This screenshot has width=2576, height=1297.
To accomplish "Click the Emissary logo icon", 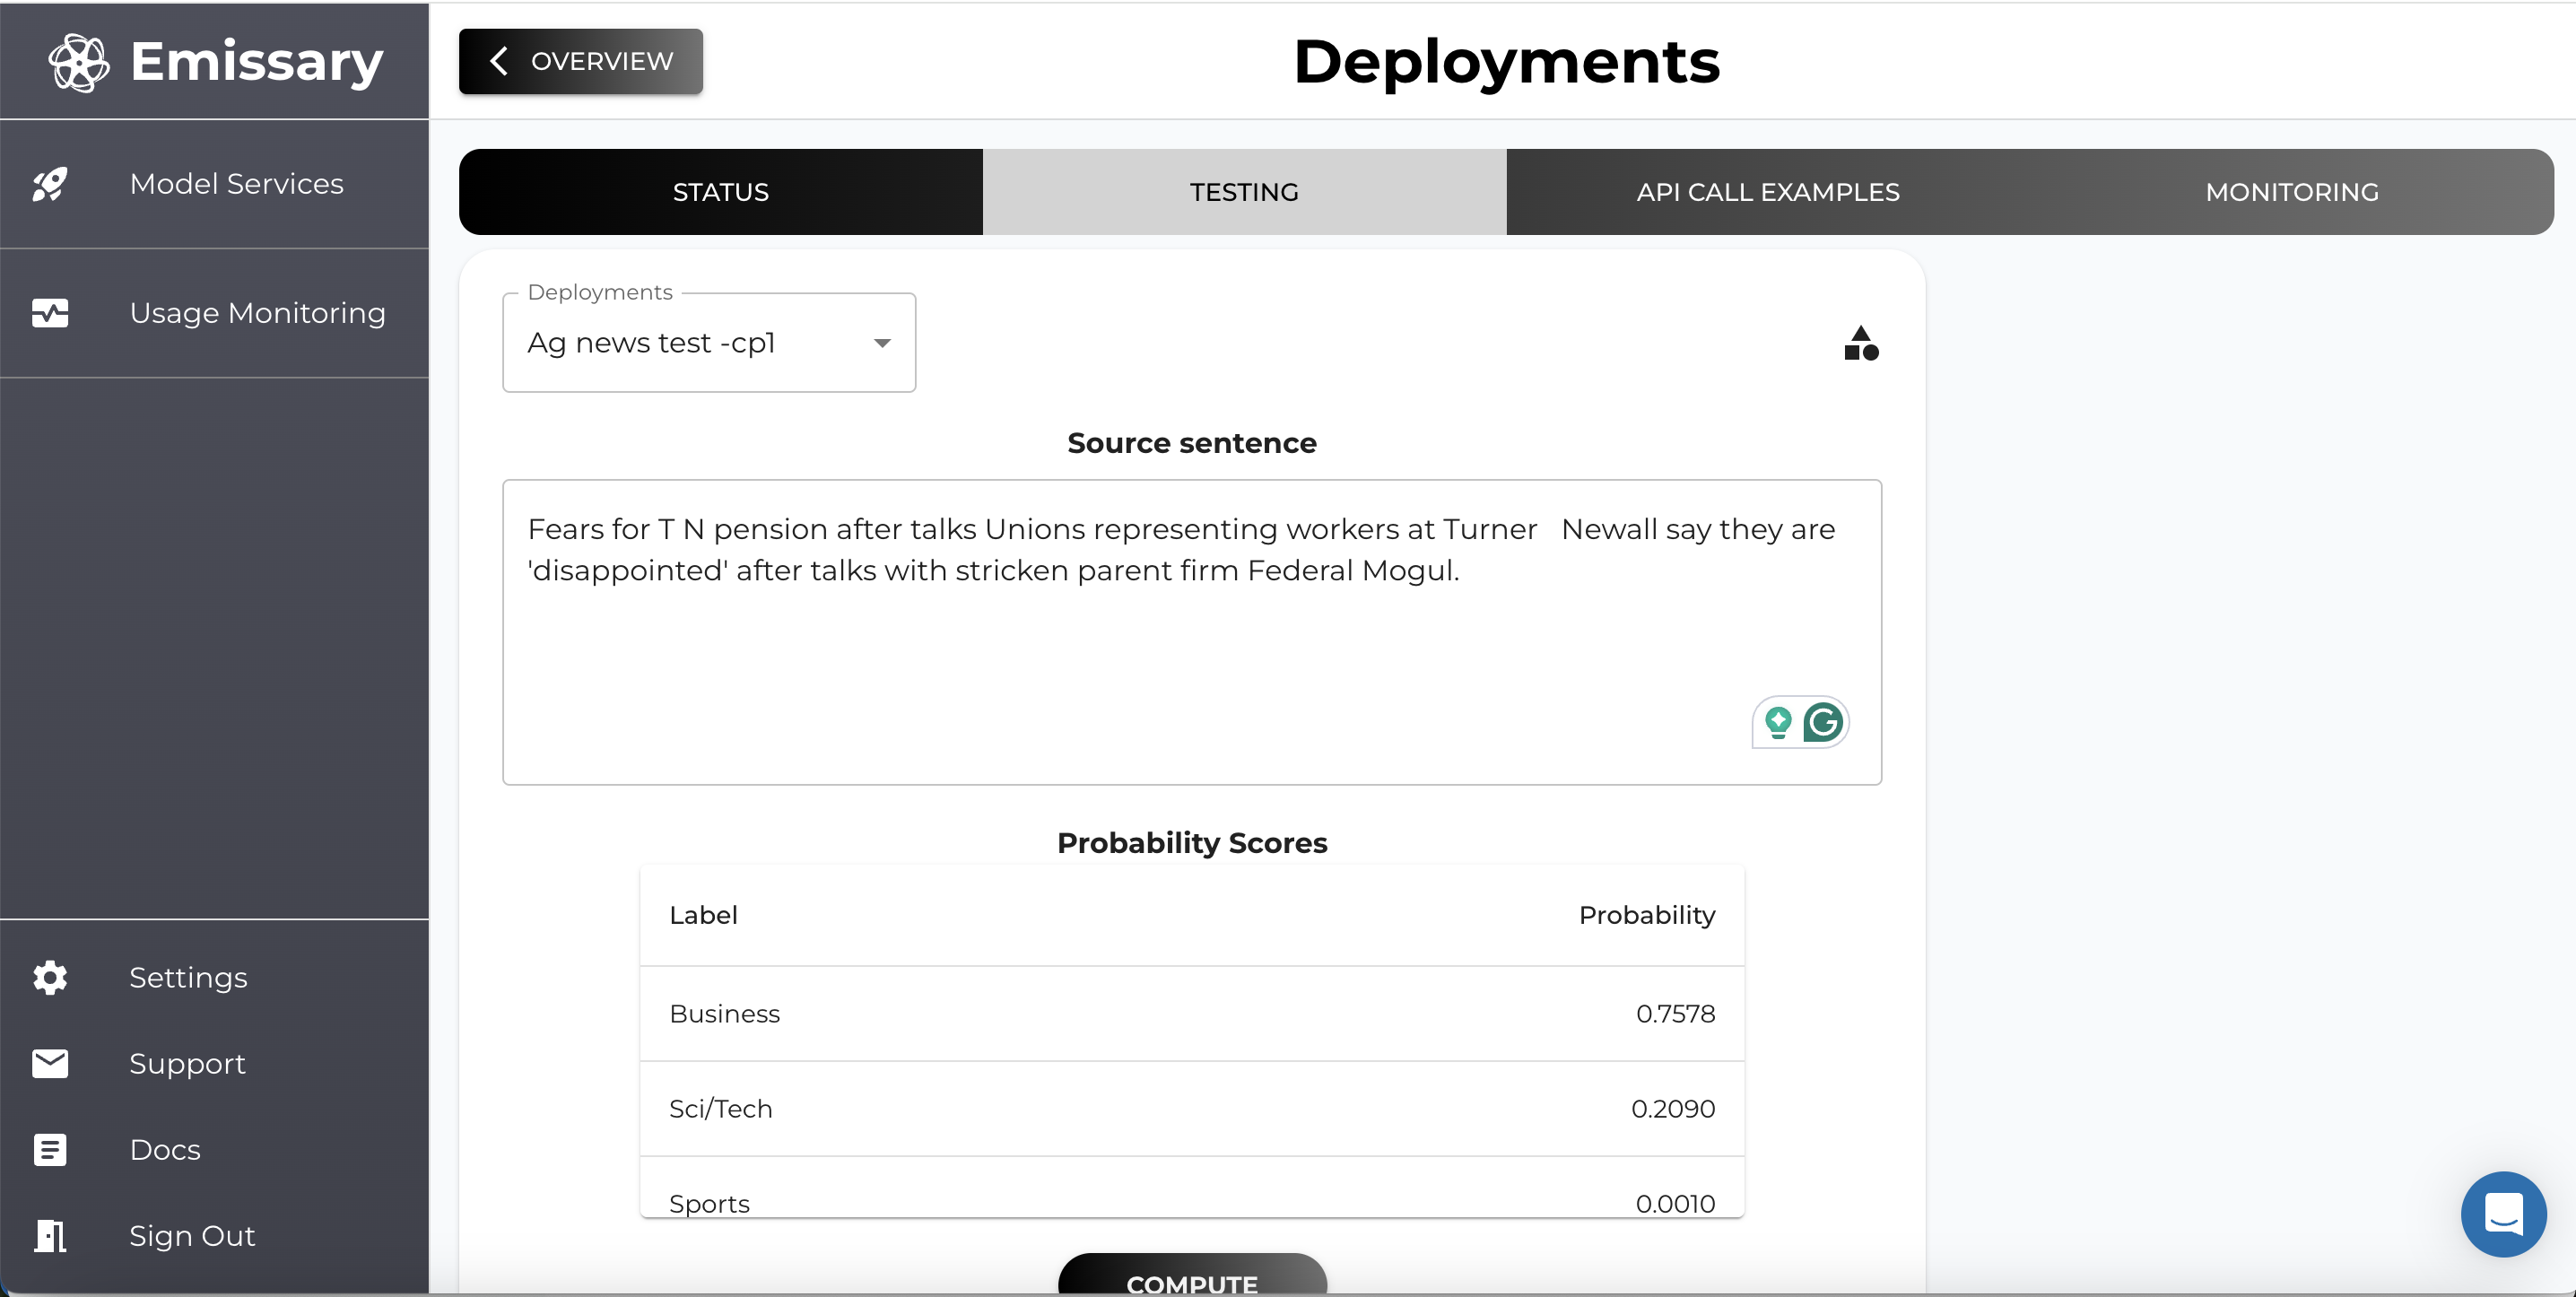I will pyautogui.click(x=79, y=62).
